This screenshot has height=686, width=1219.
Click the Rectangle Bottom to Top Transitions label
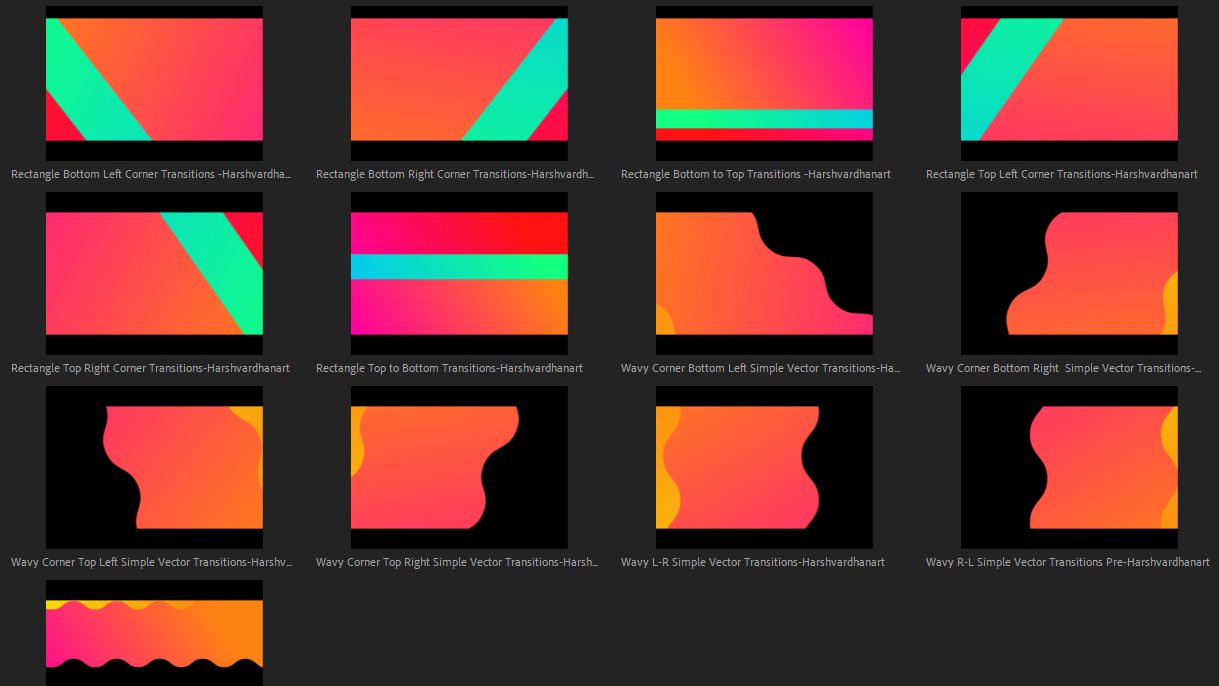(756, 174)
